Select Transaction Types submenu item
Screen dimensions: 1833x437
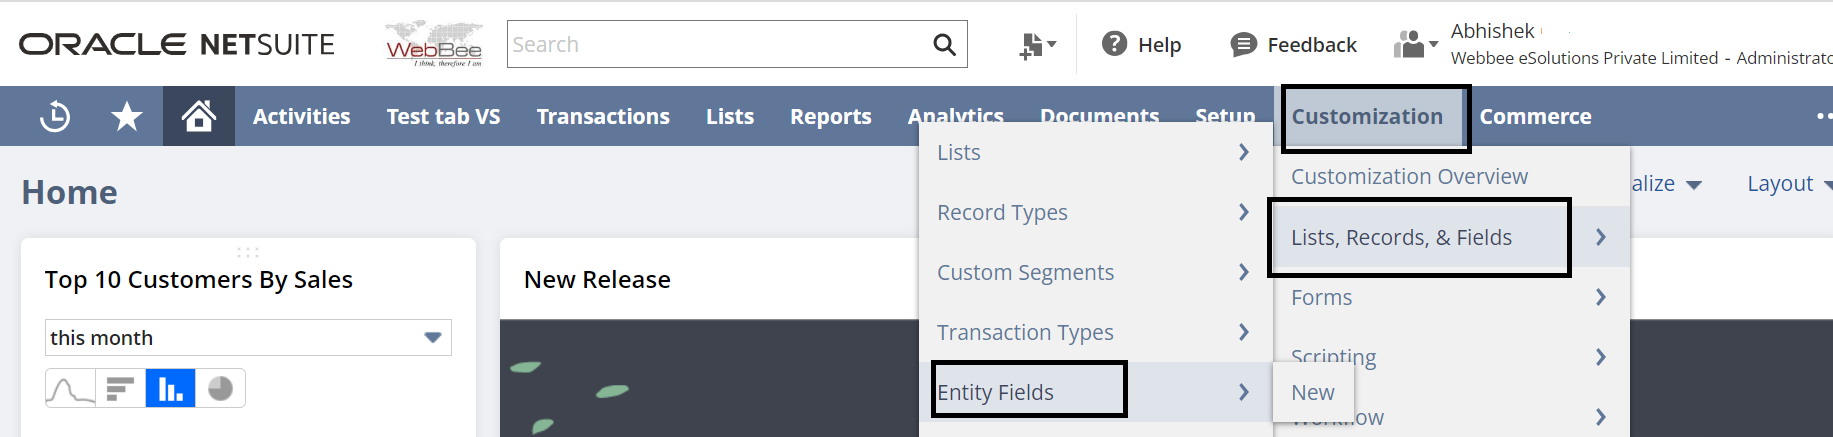[x=1025, y=332]
